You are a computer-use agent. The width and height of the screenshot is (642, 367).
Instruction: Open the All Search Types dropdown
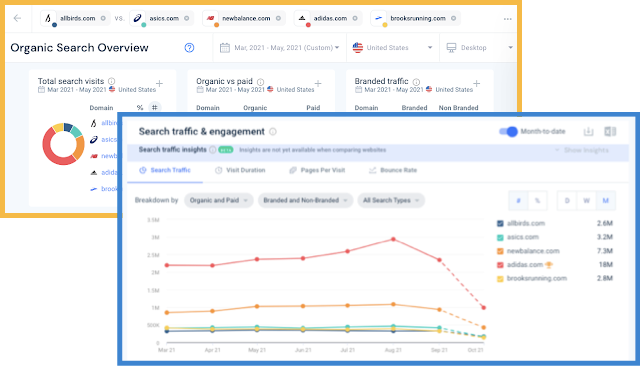click(391, 200)
